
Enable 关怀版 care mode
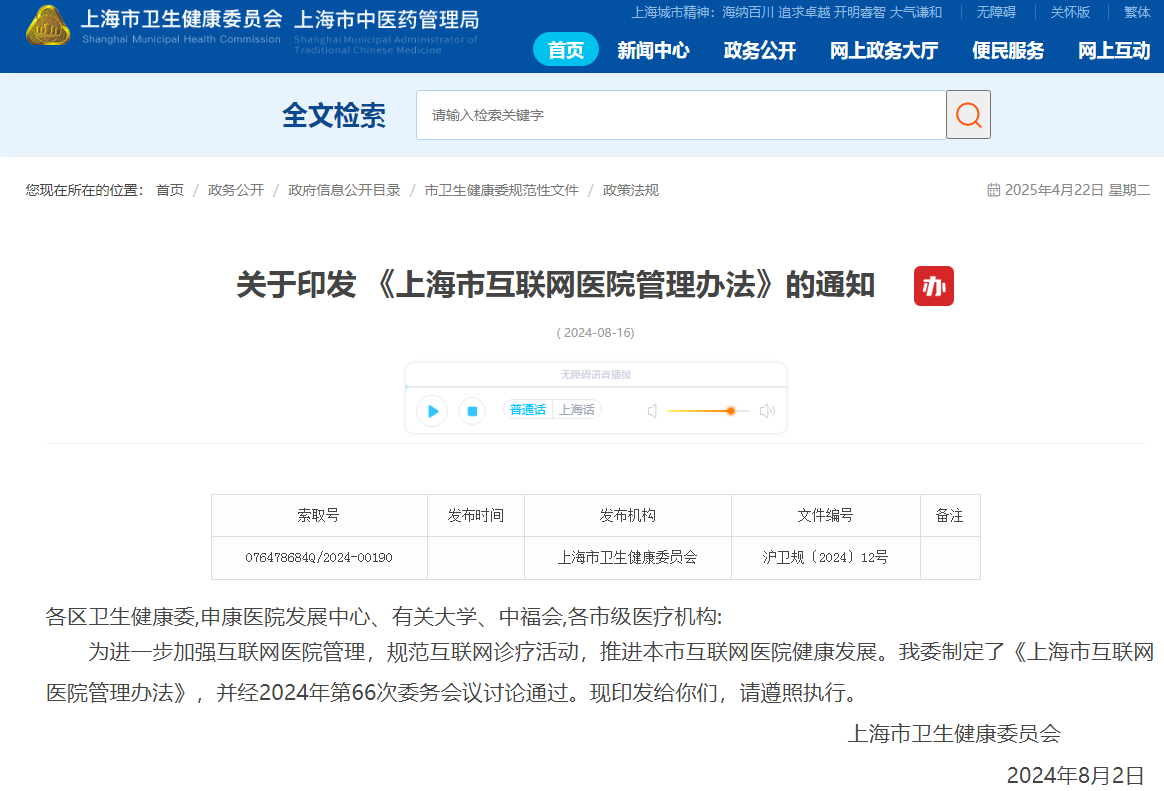tap(1069, 12)
